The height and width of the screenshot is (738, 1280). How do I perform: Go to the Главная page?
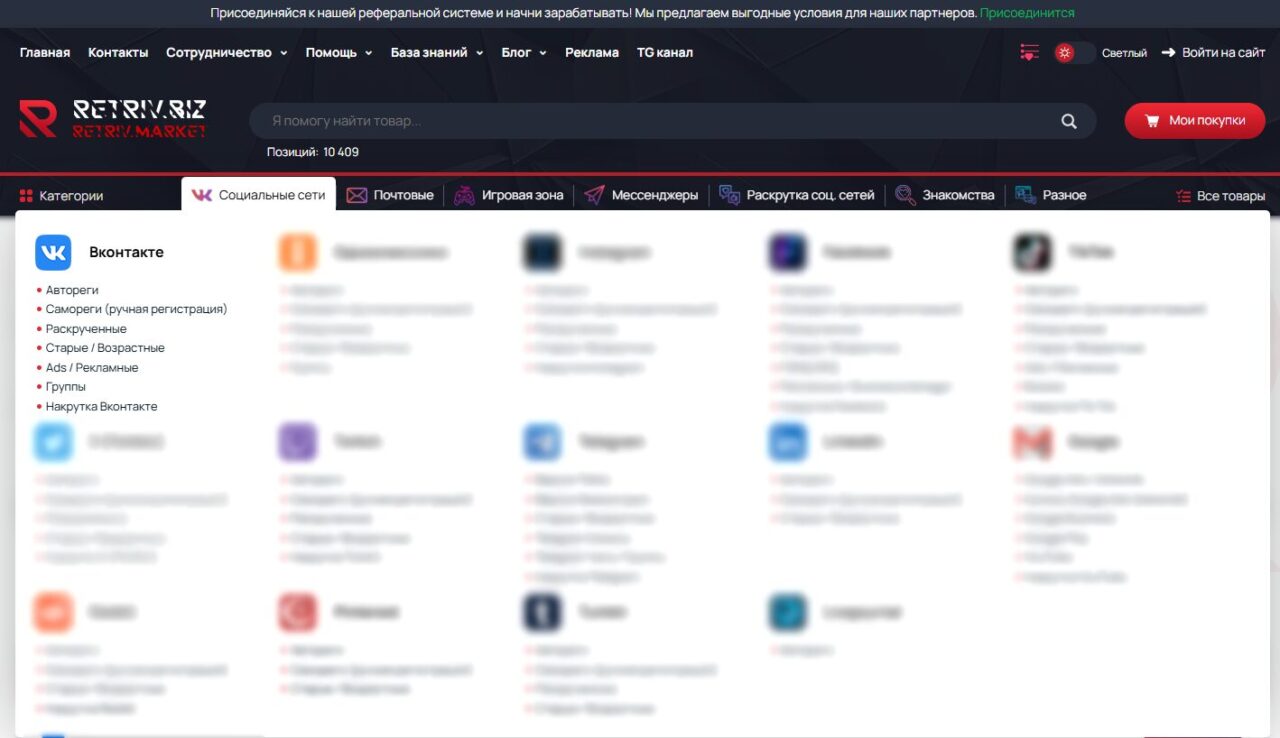(x=45, y=53)
